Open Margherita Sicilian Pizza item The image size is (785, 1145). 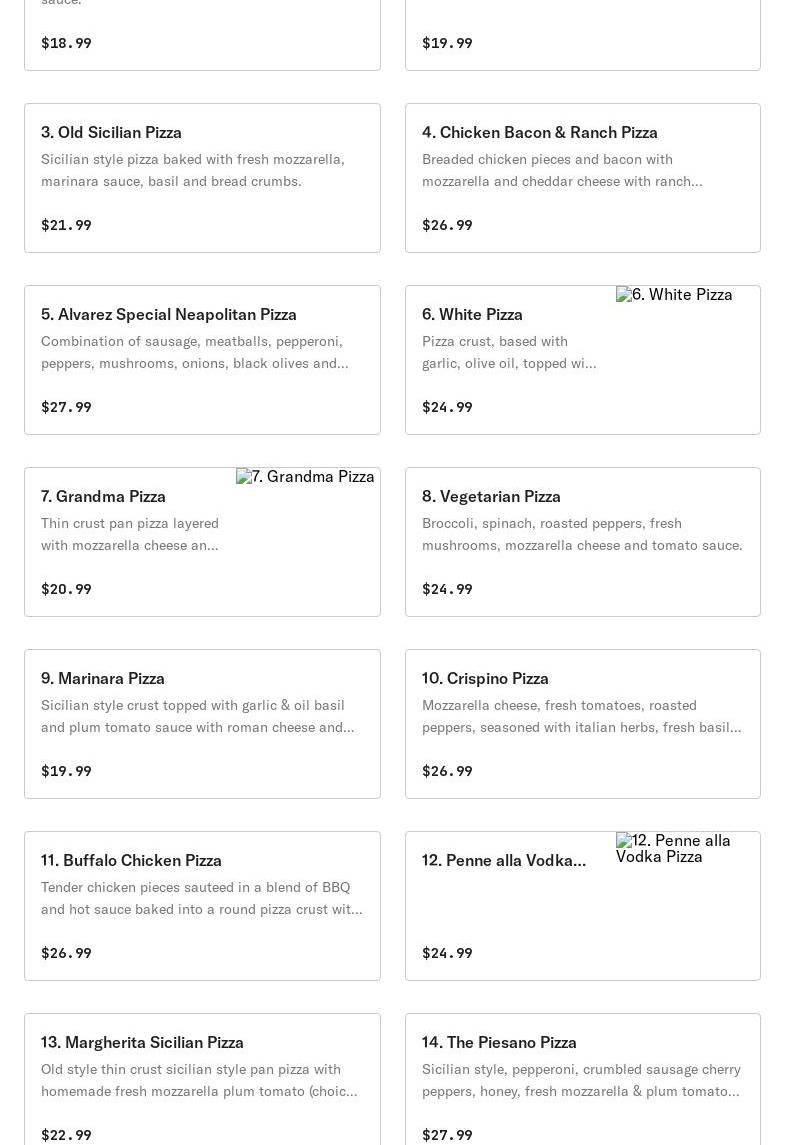click(x=142, y=1042)
